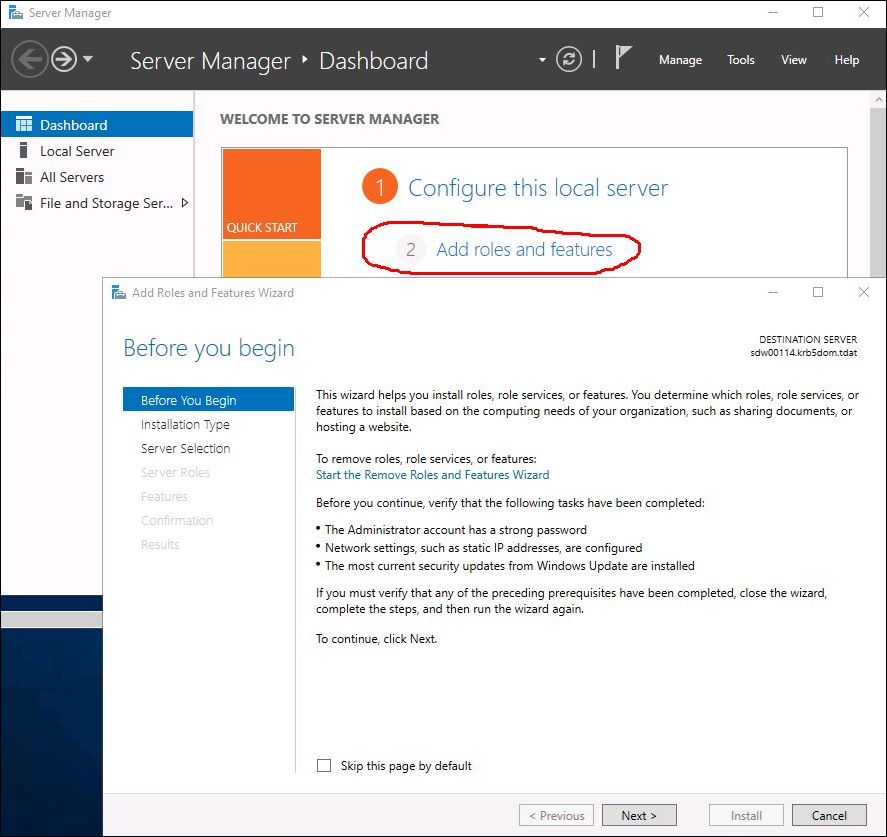Screen dimensions: 887x837
Task: Open the Help menu
Action: (846, 60)
